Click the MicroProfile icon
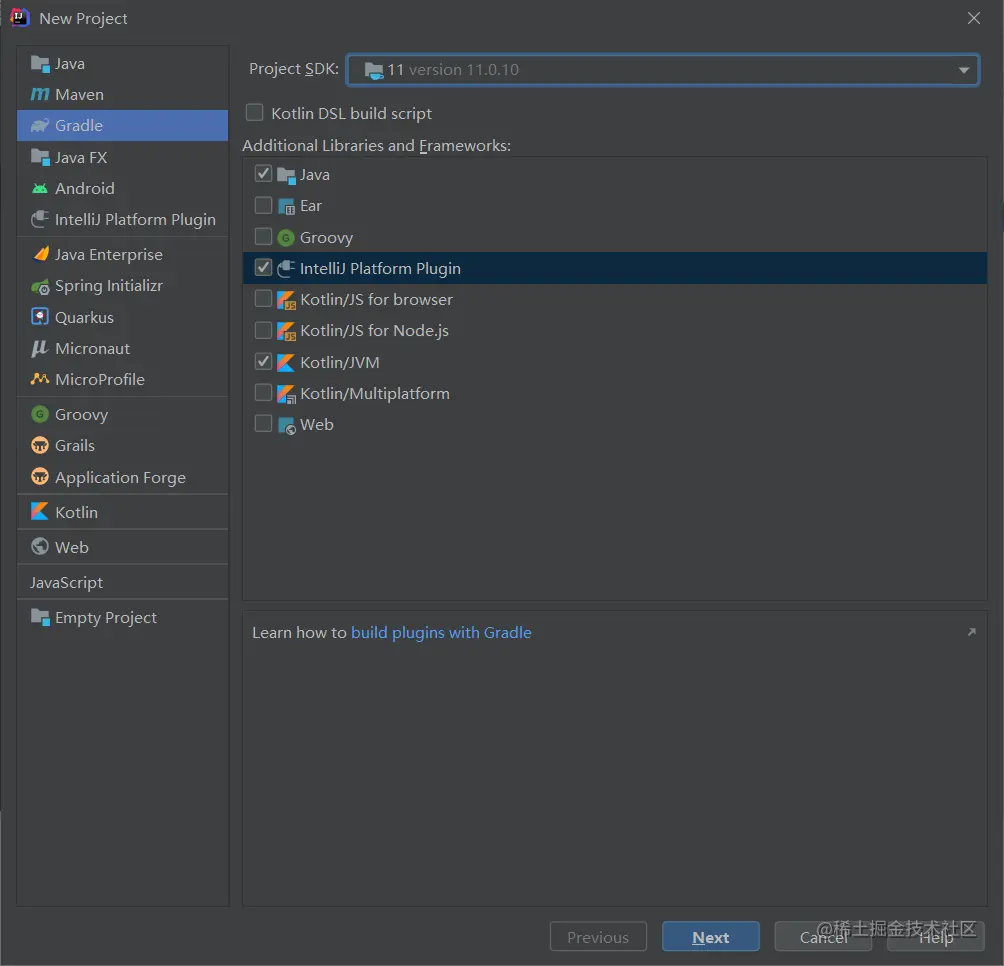The image size is (1004, 966). 40,379
